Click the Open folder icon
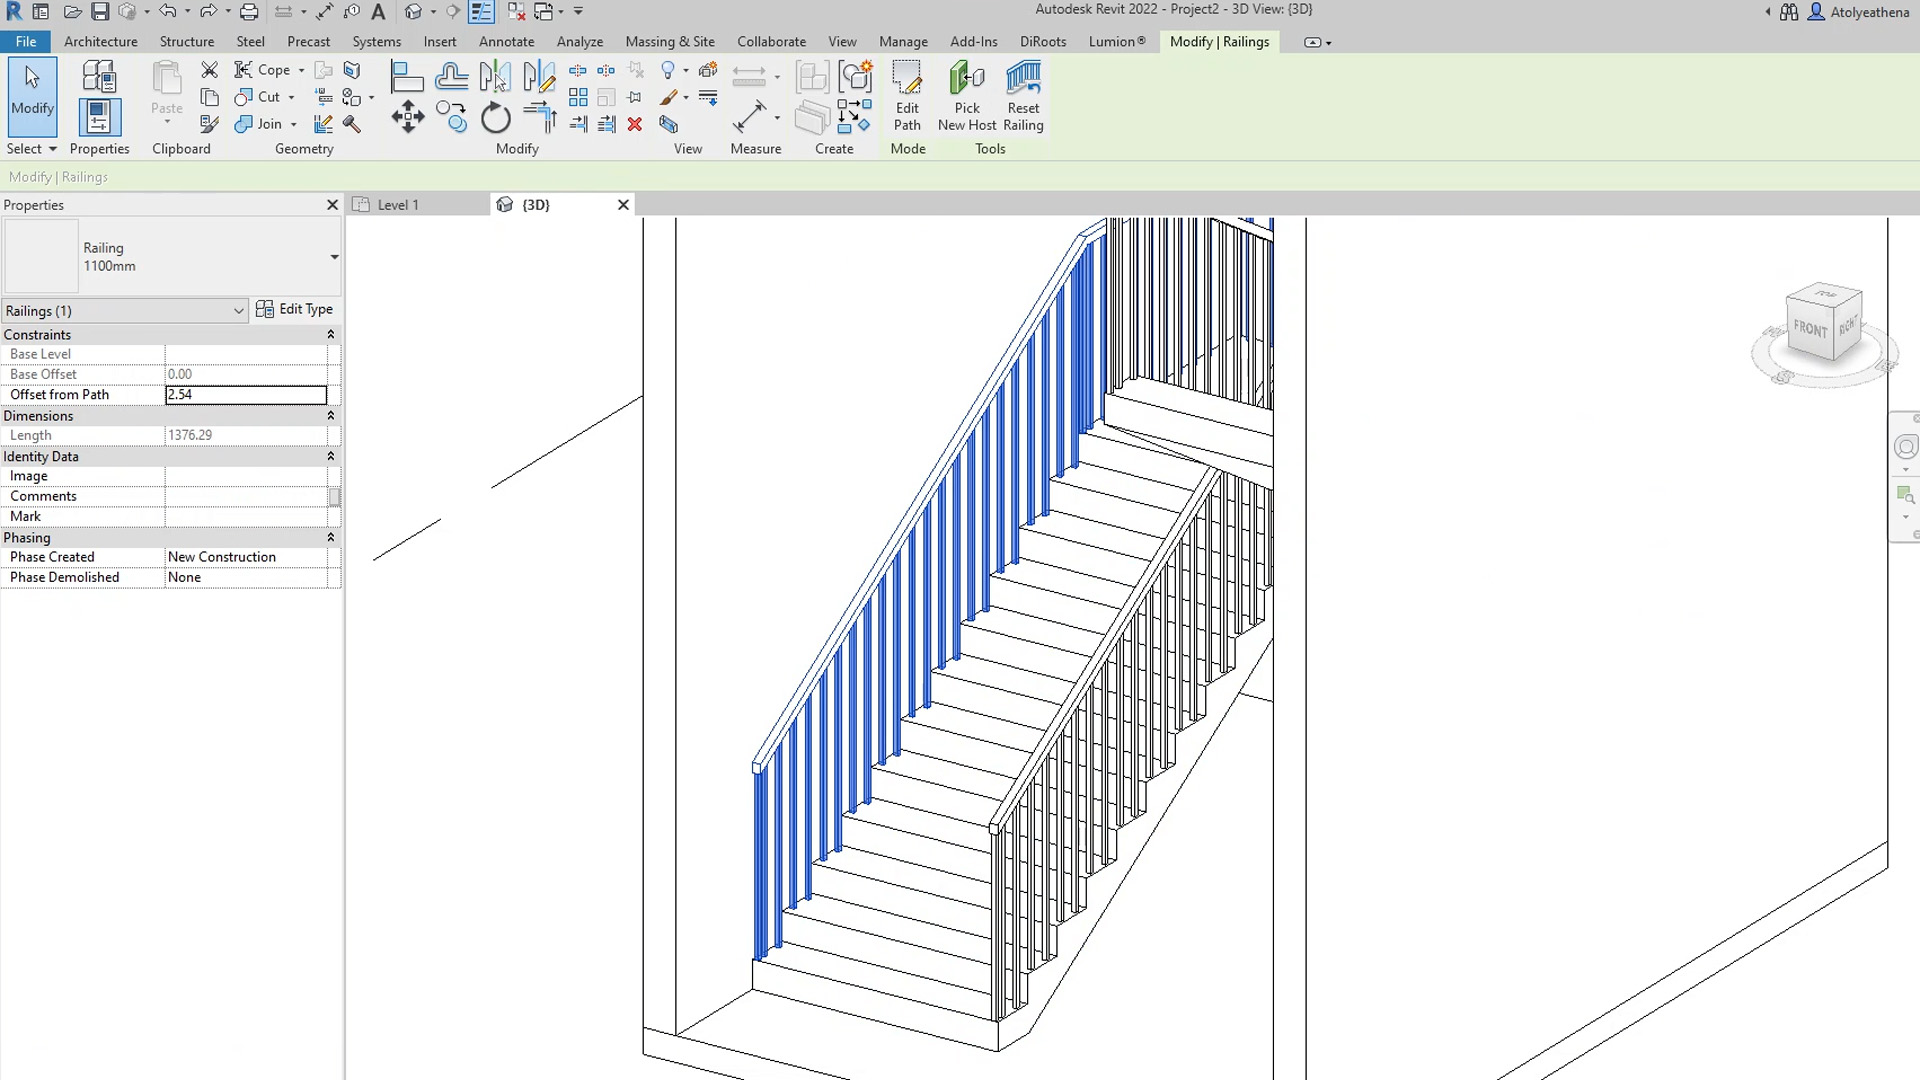The height and width of the screenshot is (1080, 1920). click(72, 12)
